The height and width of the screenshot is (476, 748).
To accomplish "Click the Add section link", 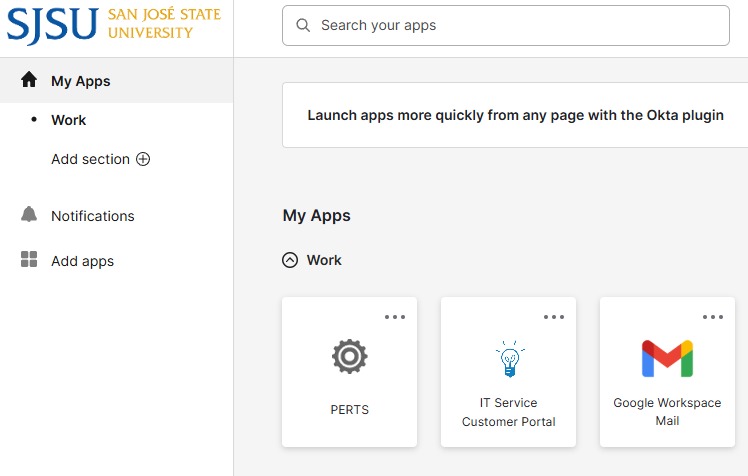I will tap(90, 159).
